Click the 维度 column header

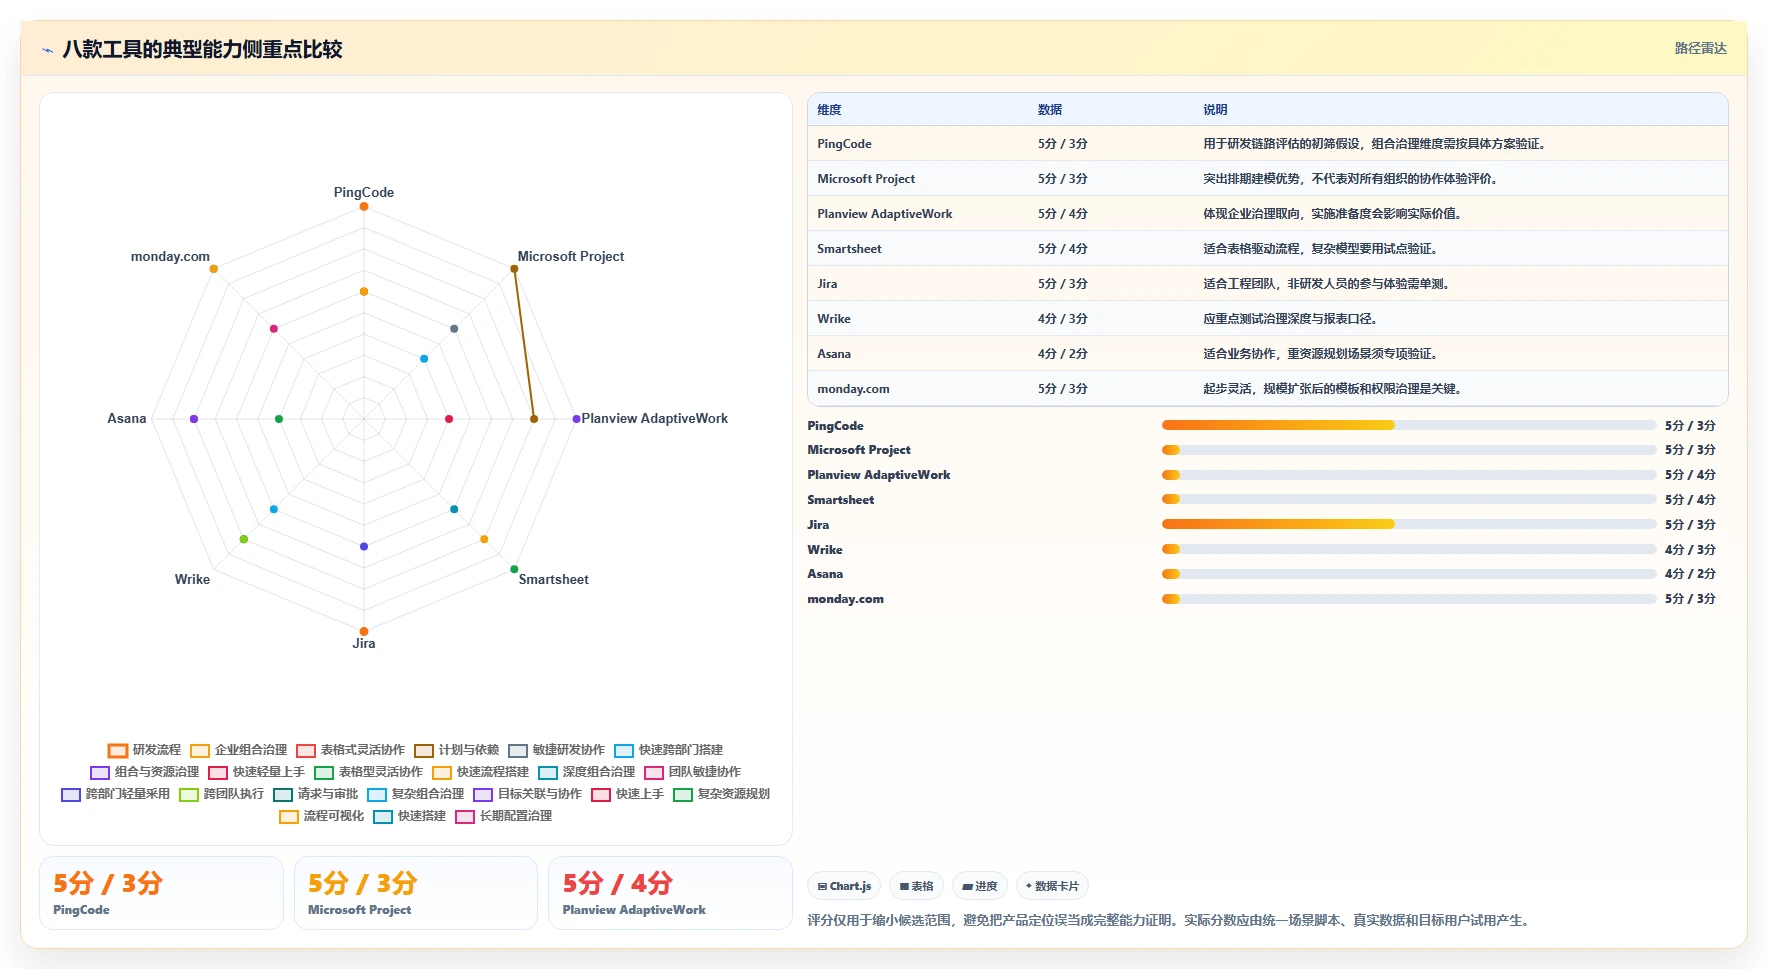click(x=829, y=110)
